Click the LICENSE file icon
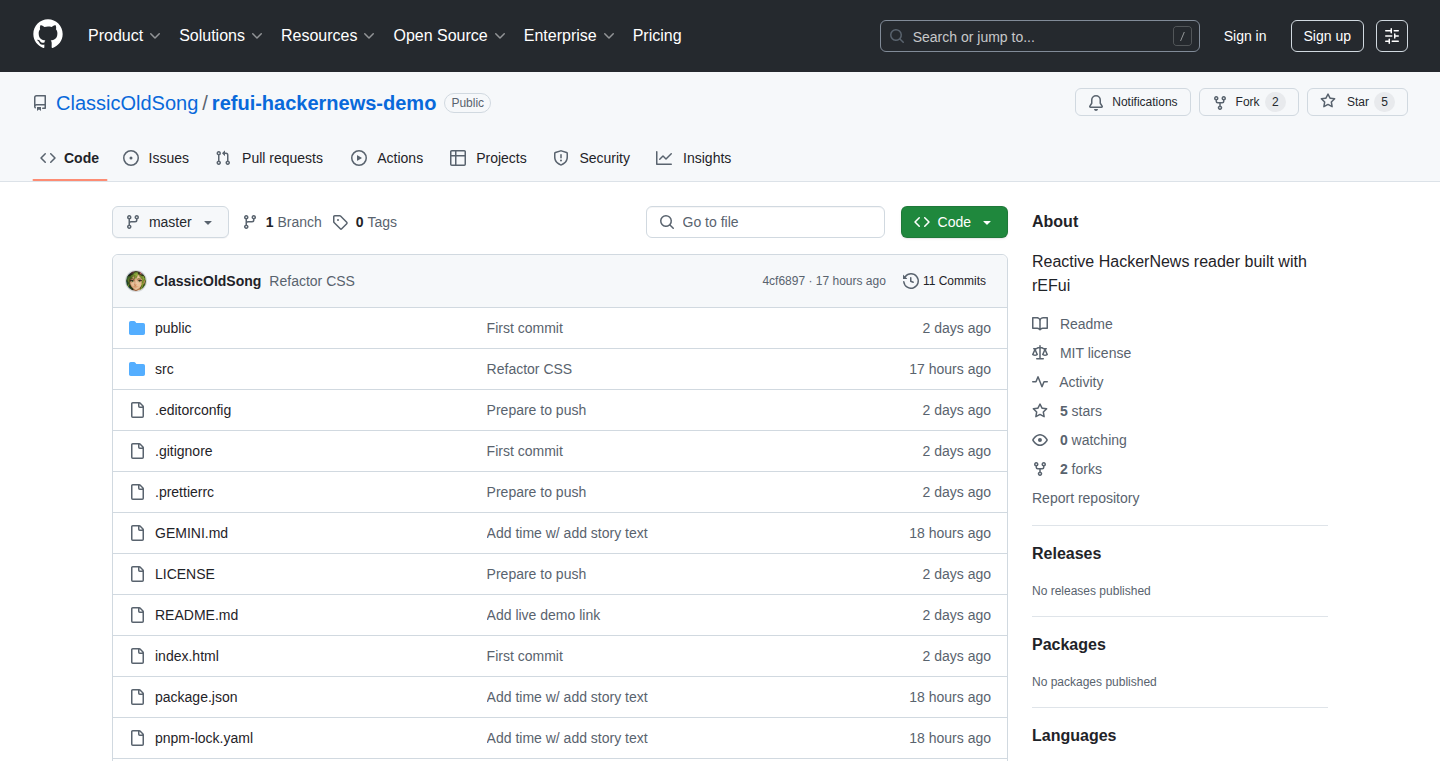 (x=137, y=574)
